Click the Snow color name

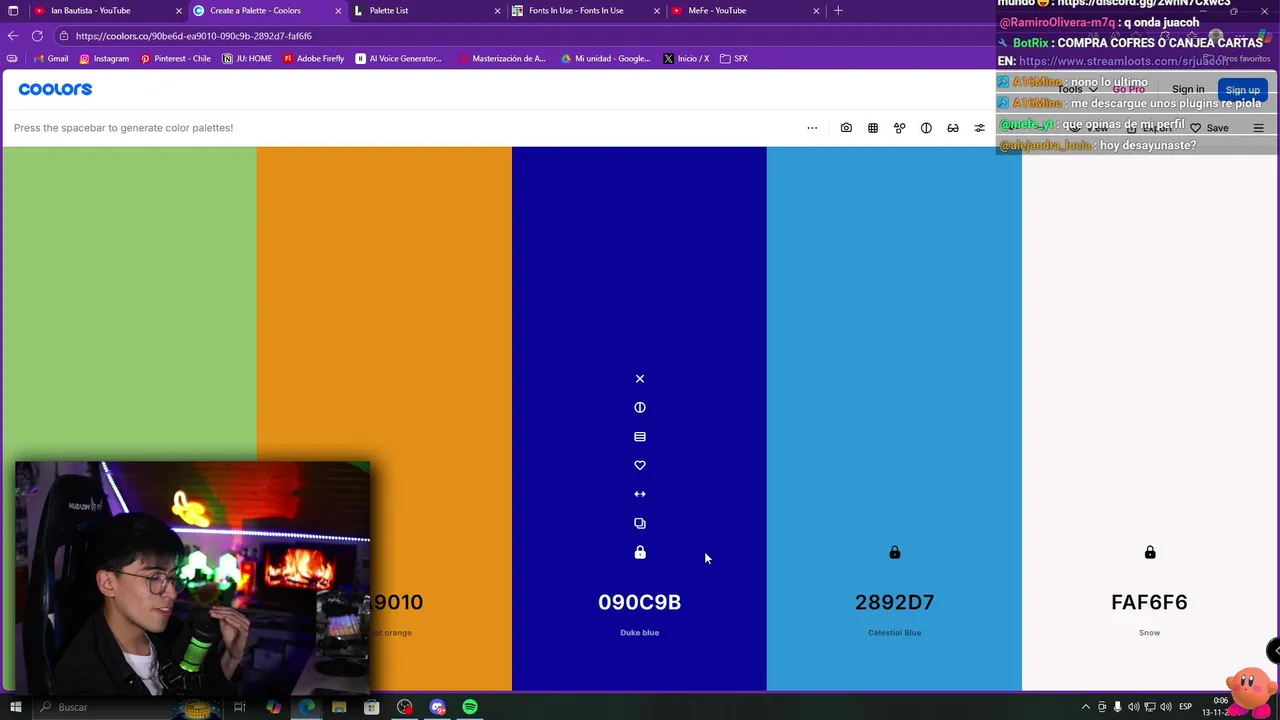pyautogui.click(x=1150, y=633)
